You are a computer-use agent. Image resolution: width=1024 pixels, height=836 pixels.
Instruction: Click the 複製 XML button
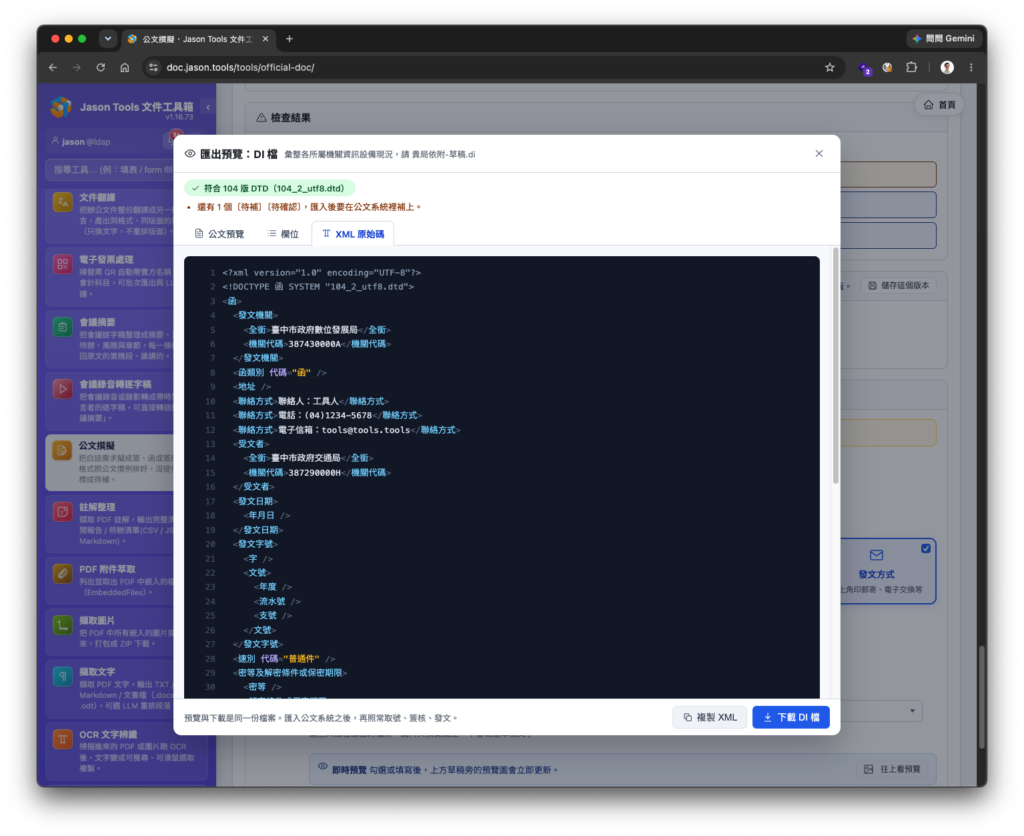pyautogui.click(x=709, y=717)
